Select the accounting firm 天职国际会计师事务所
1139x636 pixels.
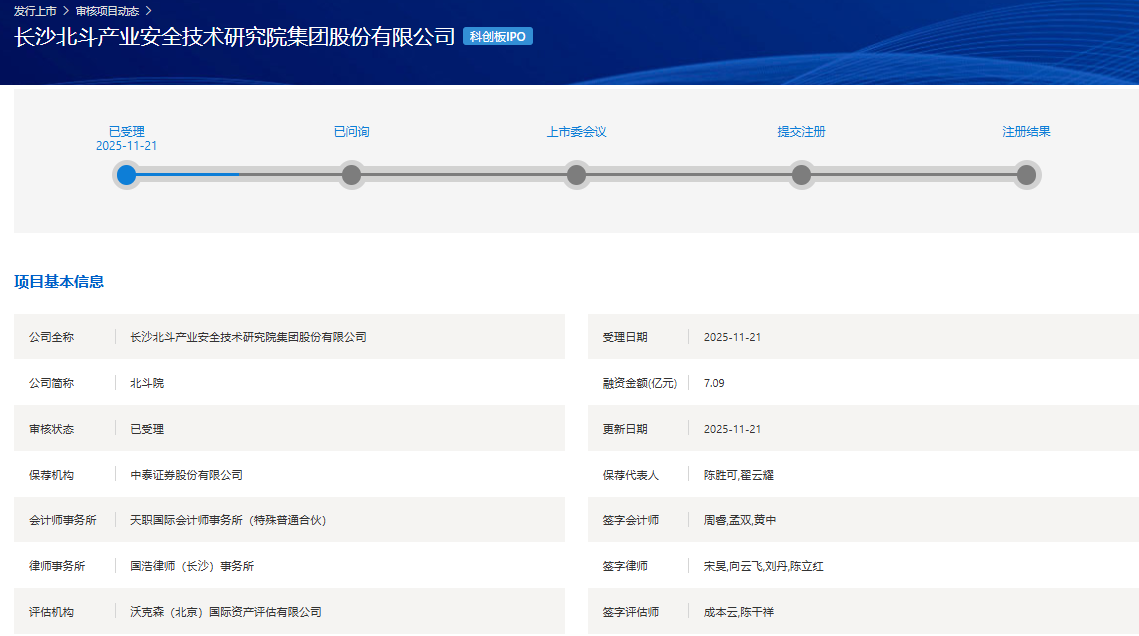(x=228, y=520)
